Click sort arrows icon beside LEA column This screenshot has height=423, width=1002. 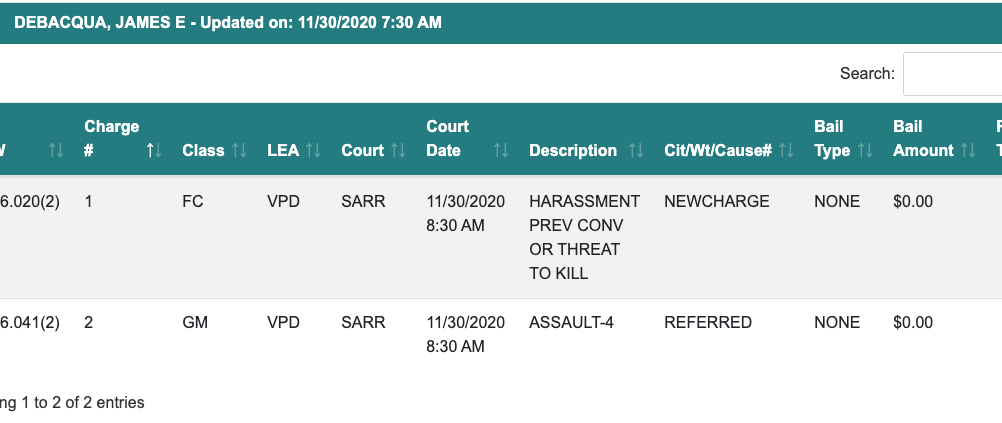313,151
